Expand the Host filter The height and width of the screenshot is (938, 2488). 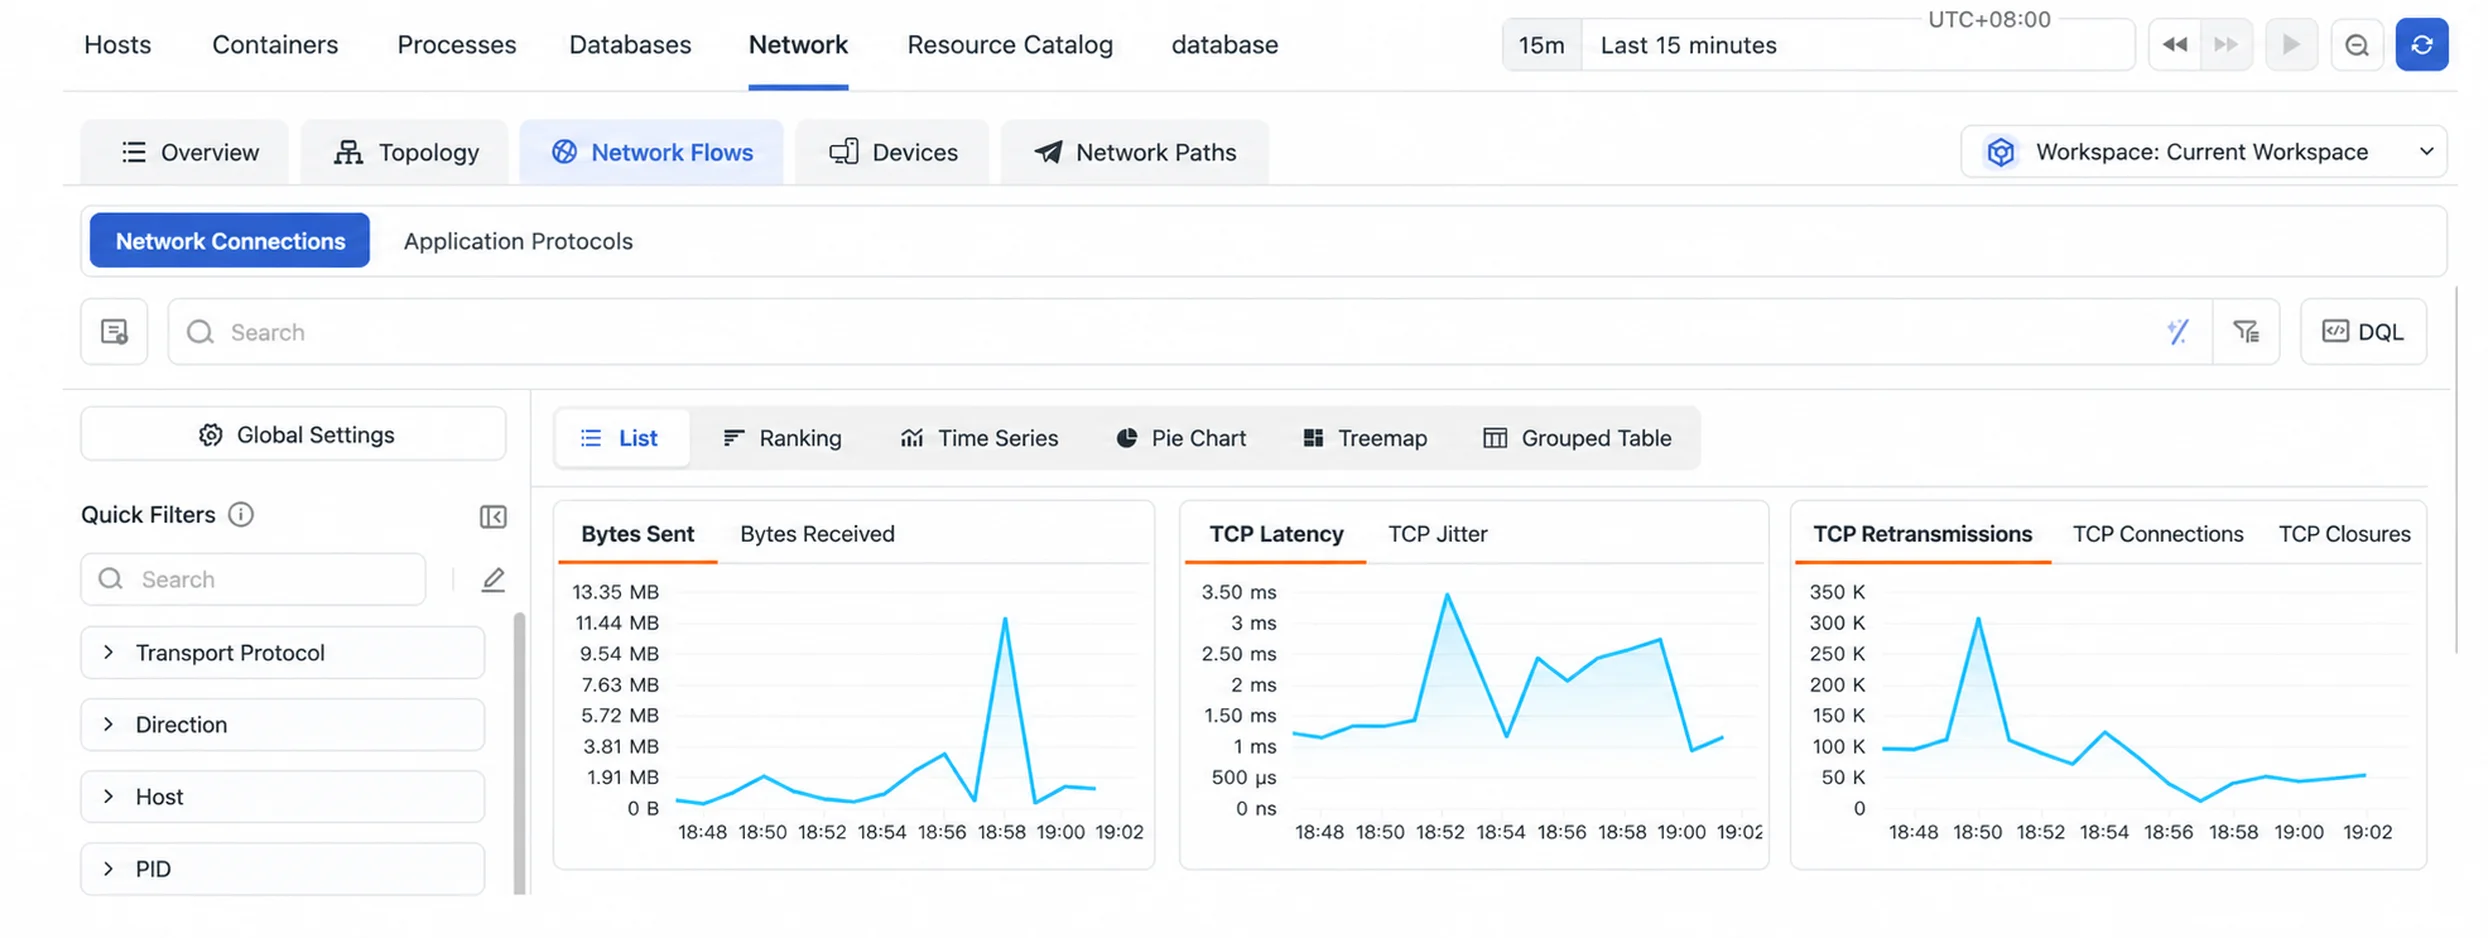(x=283, y=797)
